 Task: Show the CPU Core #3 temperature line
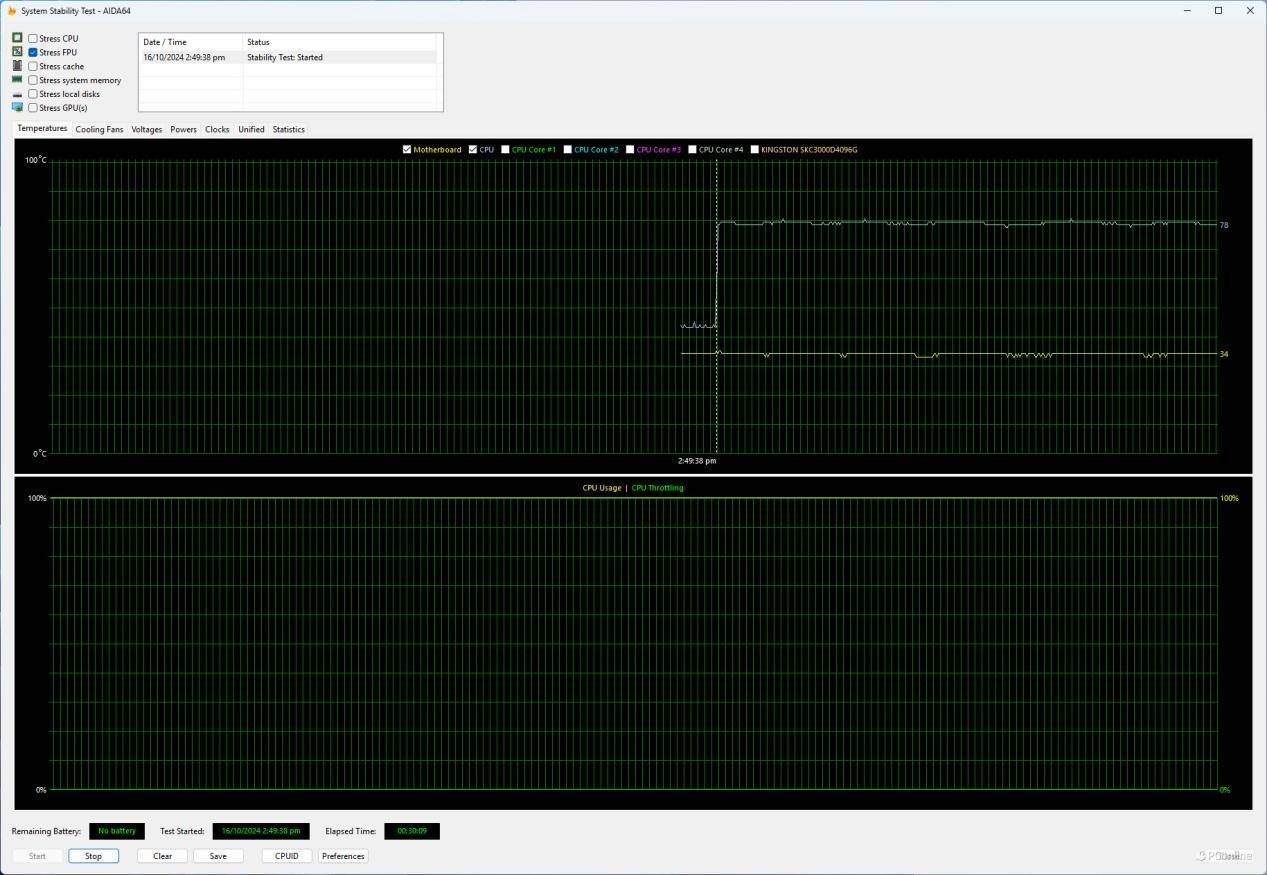630,150
